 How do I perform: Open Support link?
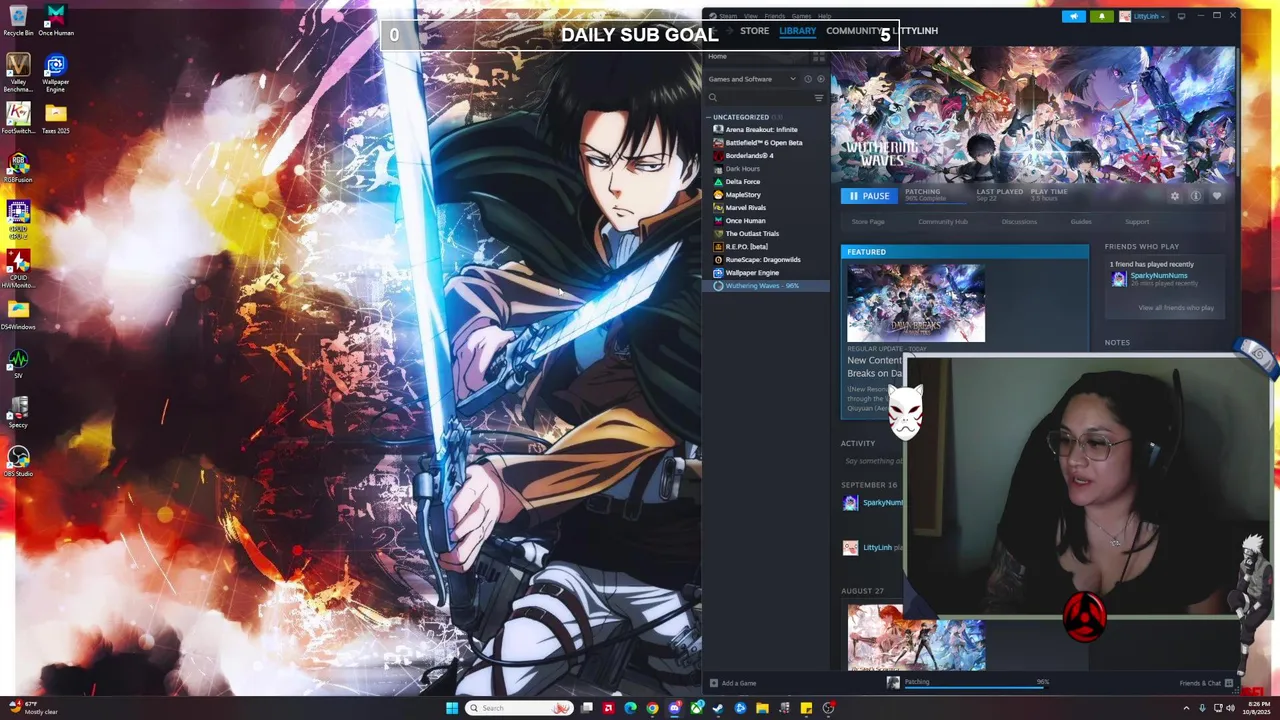[x=1137, y=222]
